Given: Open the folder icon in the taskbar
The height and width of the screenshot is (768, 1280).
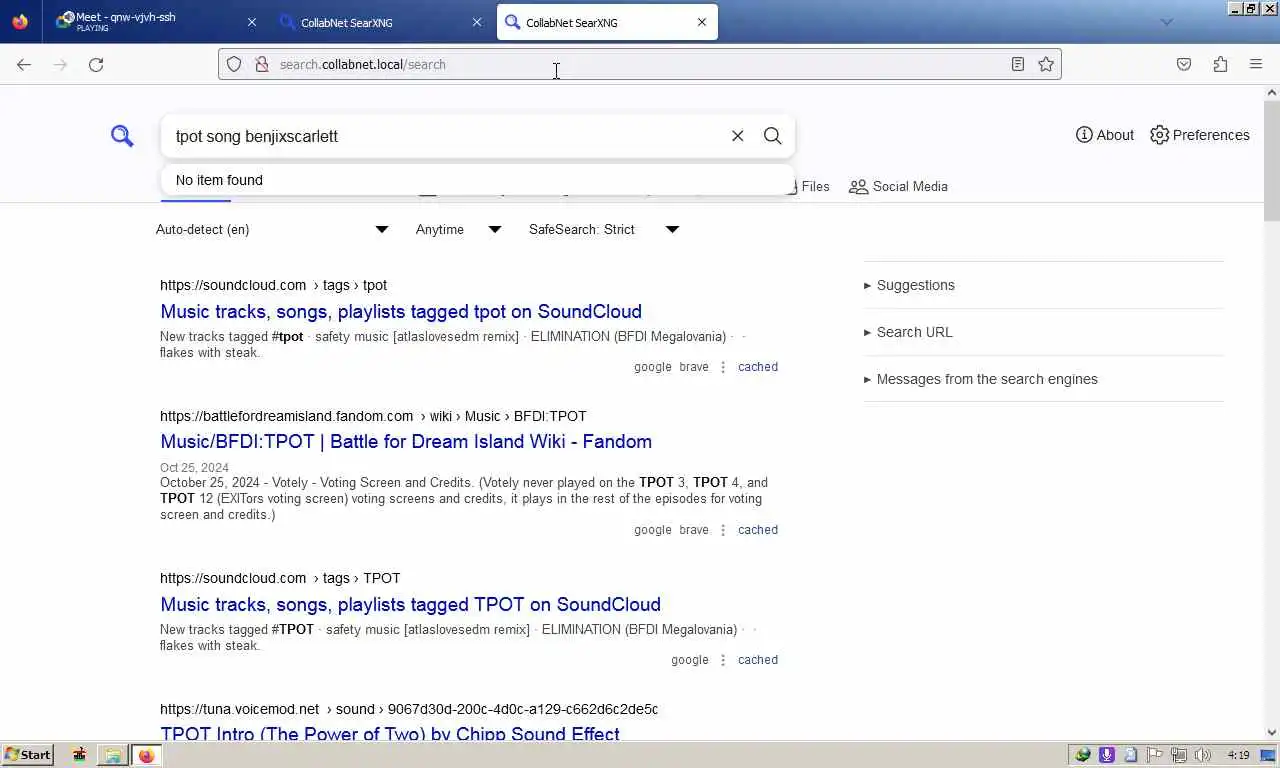Looking at the screenshot, I should pos(113,755).
